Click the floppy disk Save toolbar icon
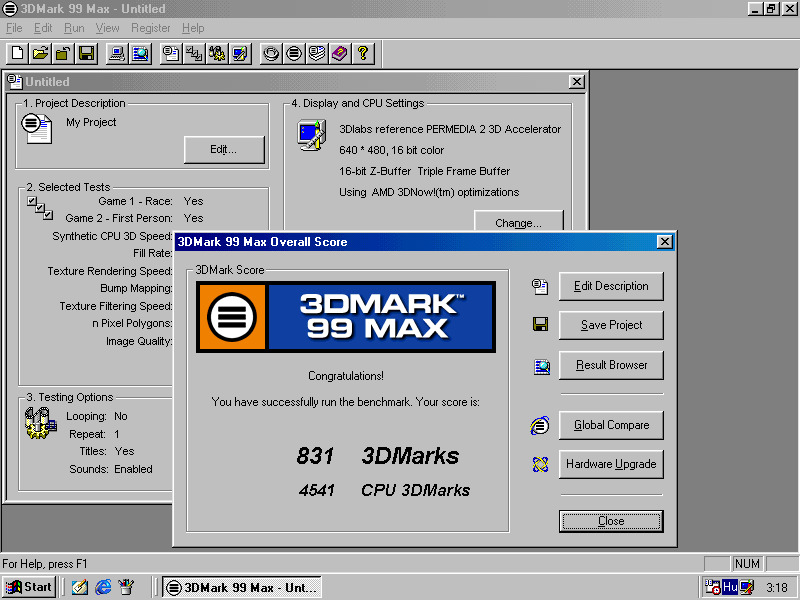800x600 pixels. pyautogui.click(x=87, y=53)
